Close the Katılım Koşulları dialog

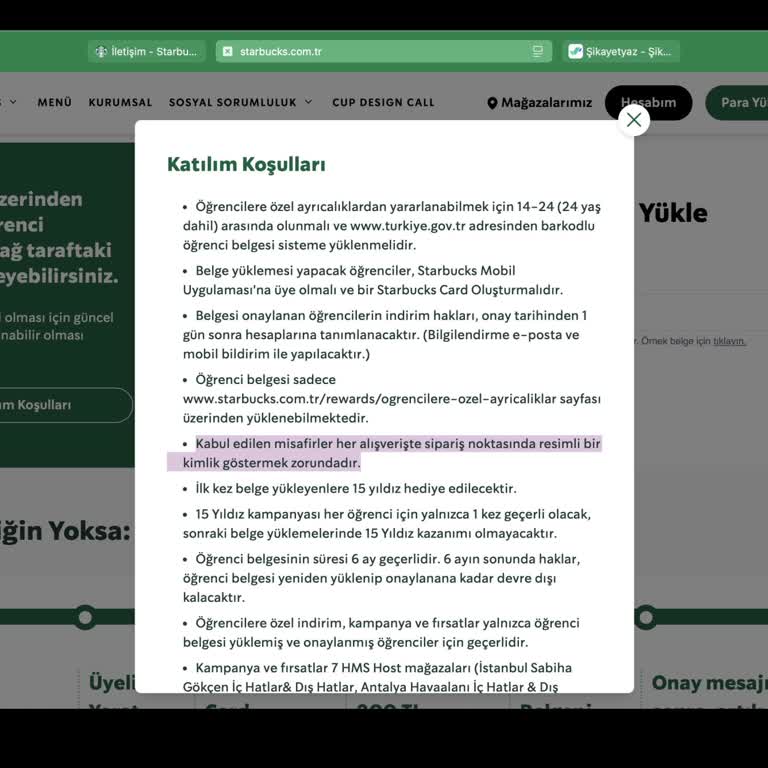(634, 120)
